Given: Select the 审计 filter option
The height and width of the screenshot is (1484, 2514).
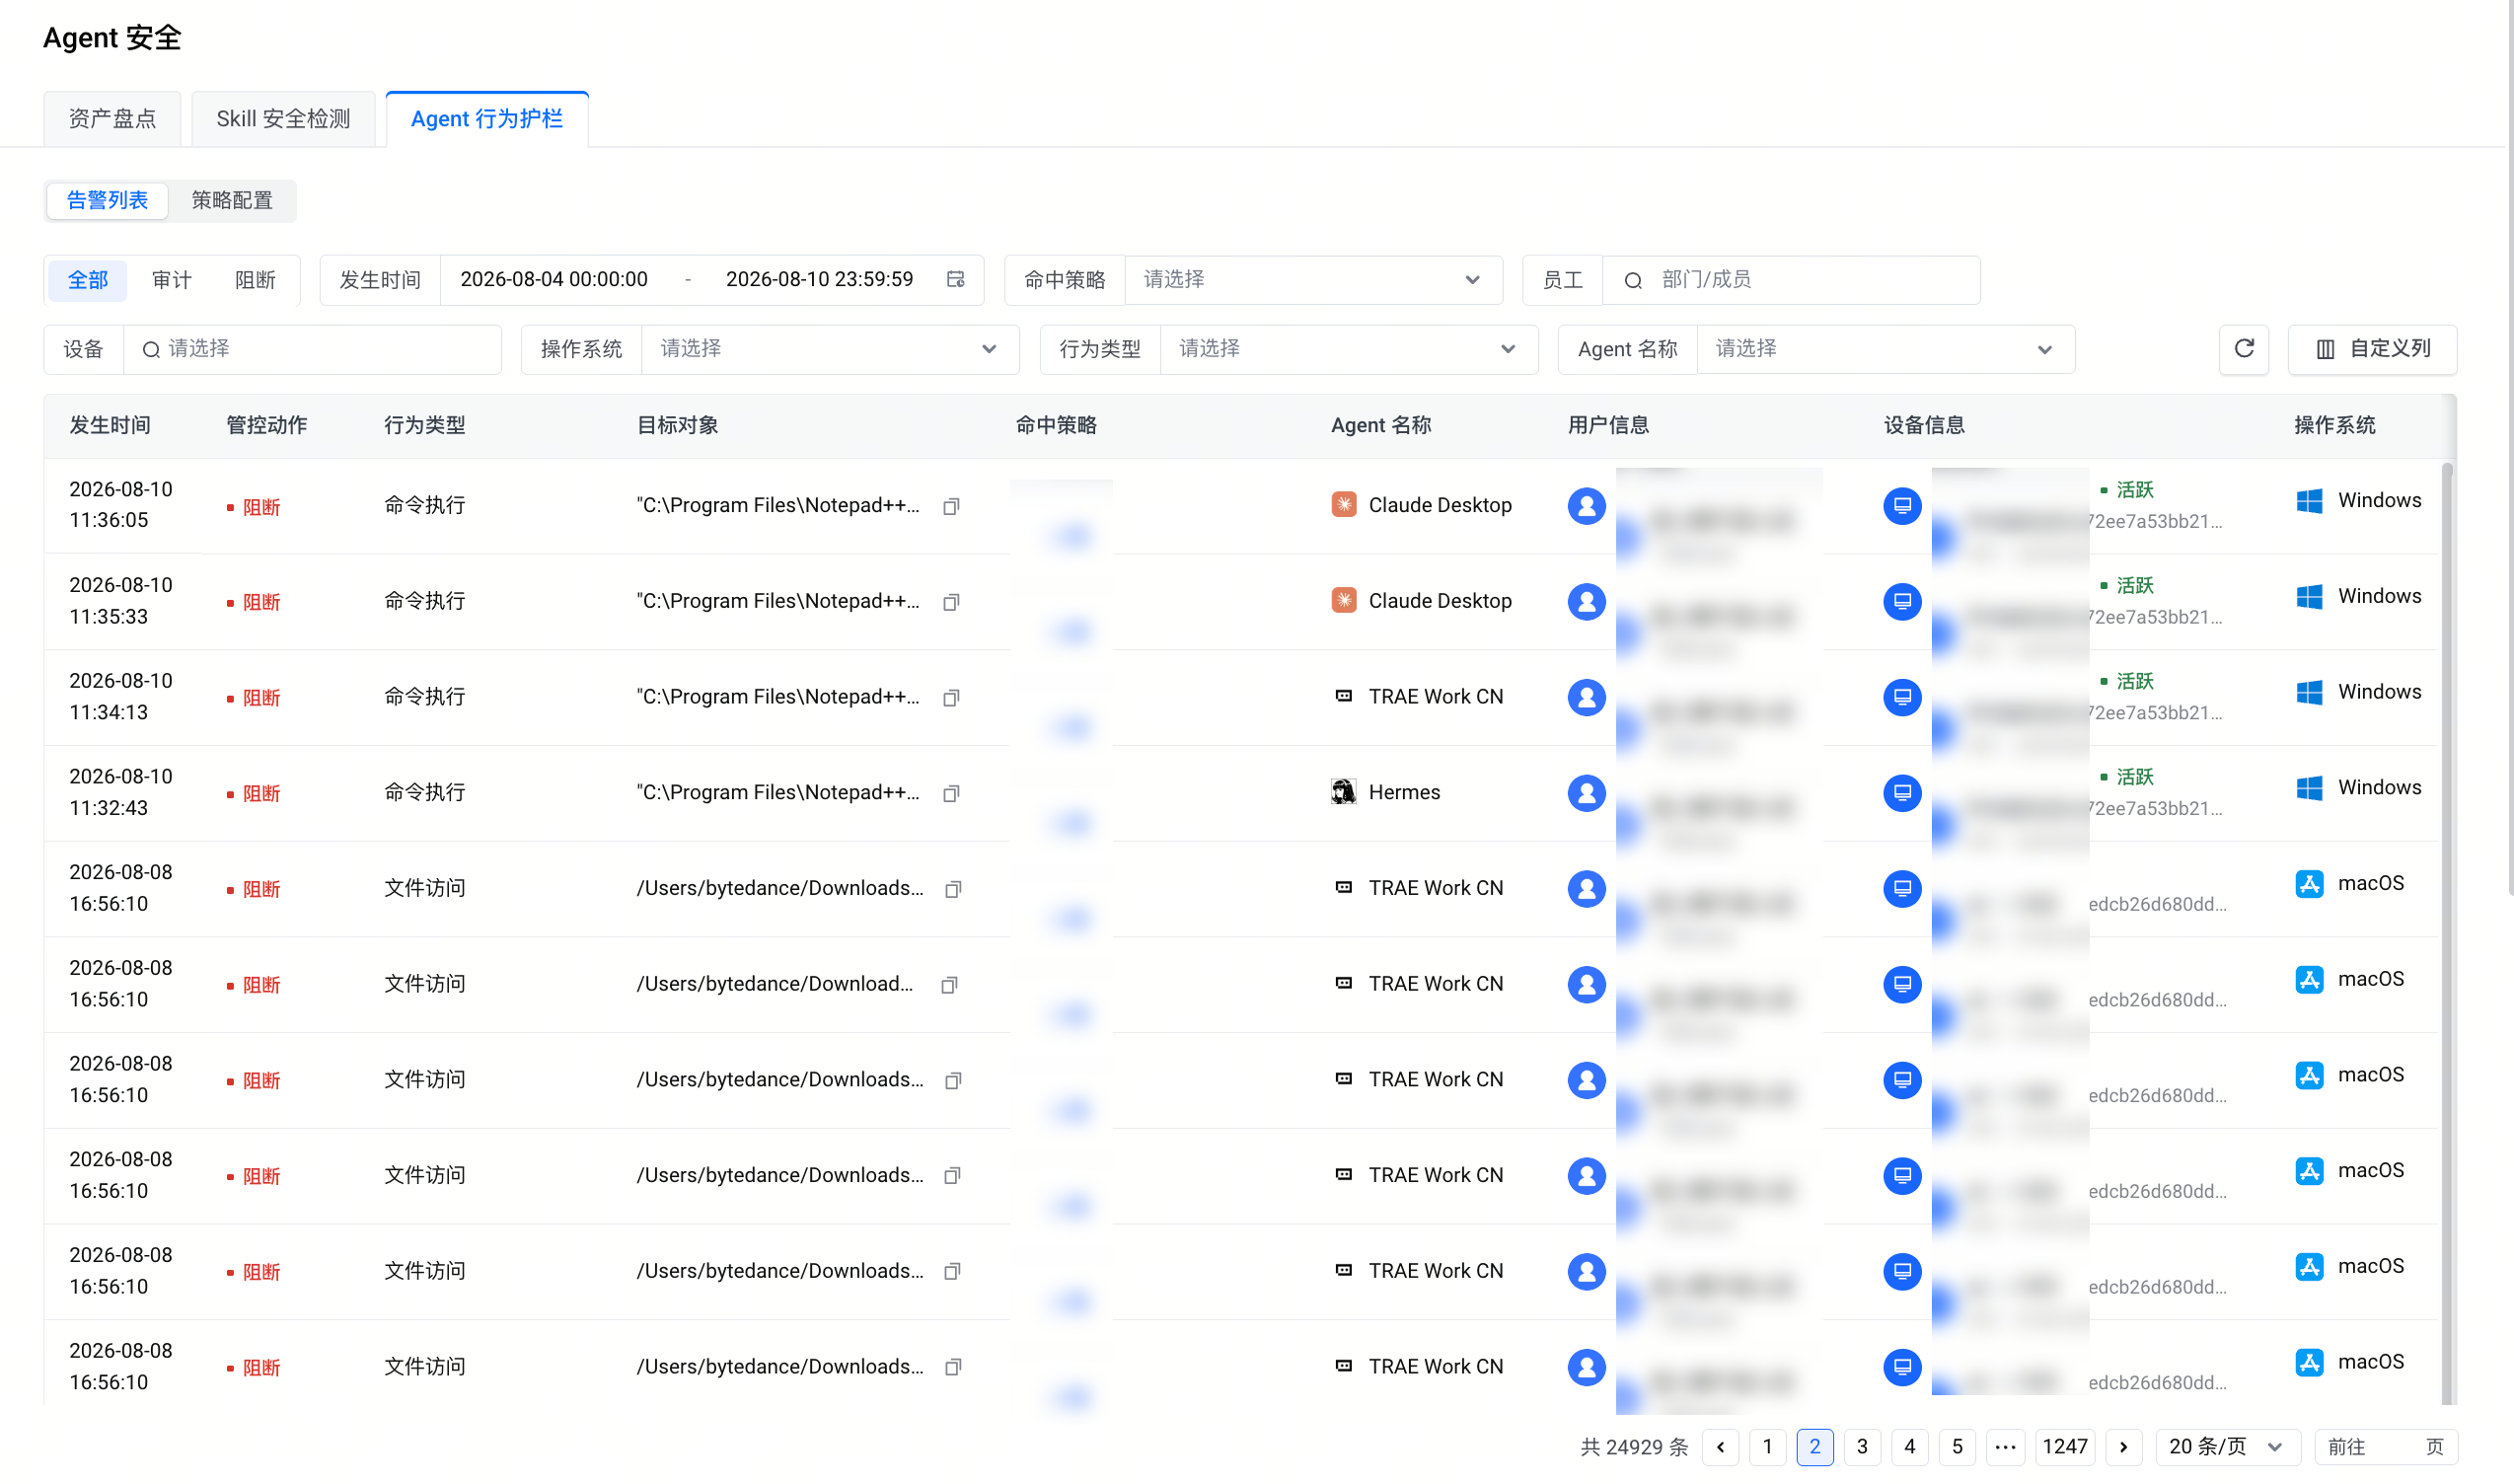Looking at the screenshot, I should pyautogui.click(x=171, y=280).
